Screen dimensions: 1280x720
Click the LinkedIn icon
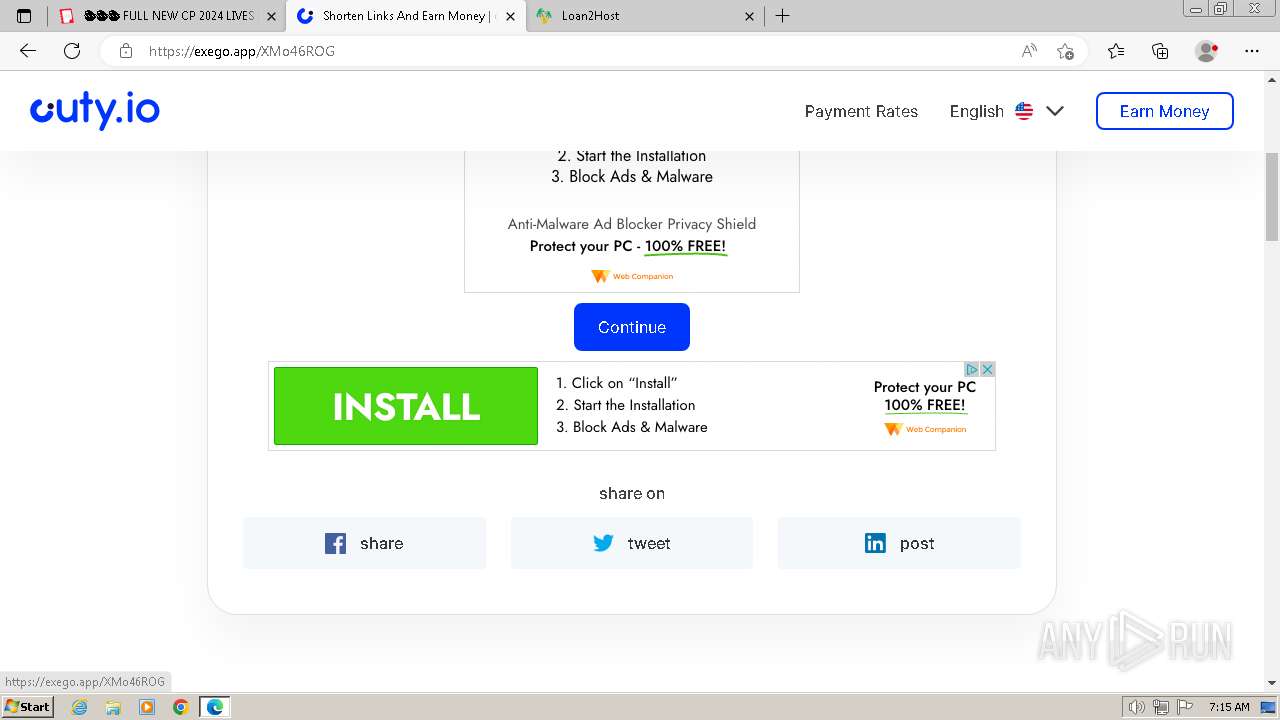[875, 543]
